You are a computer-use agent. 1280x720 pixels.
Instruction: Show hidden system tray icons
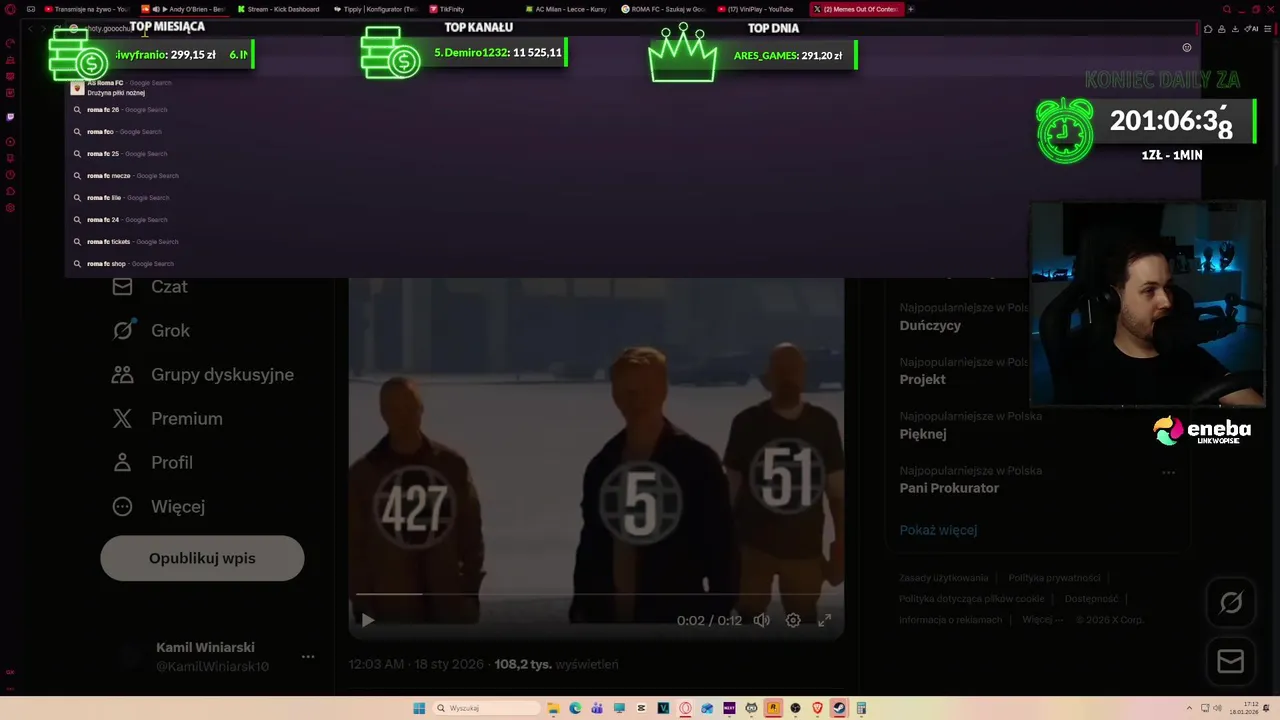(1189, 708)
